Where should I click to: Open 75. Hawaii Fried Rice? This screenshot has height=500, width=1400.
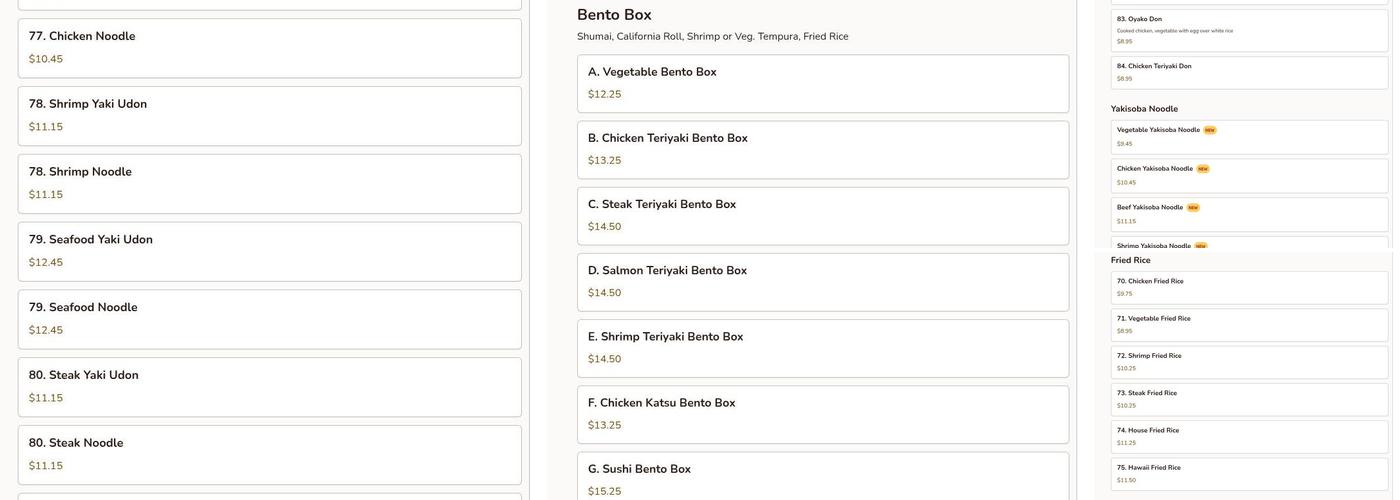point(1249,474)
